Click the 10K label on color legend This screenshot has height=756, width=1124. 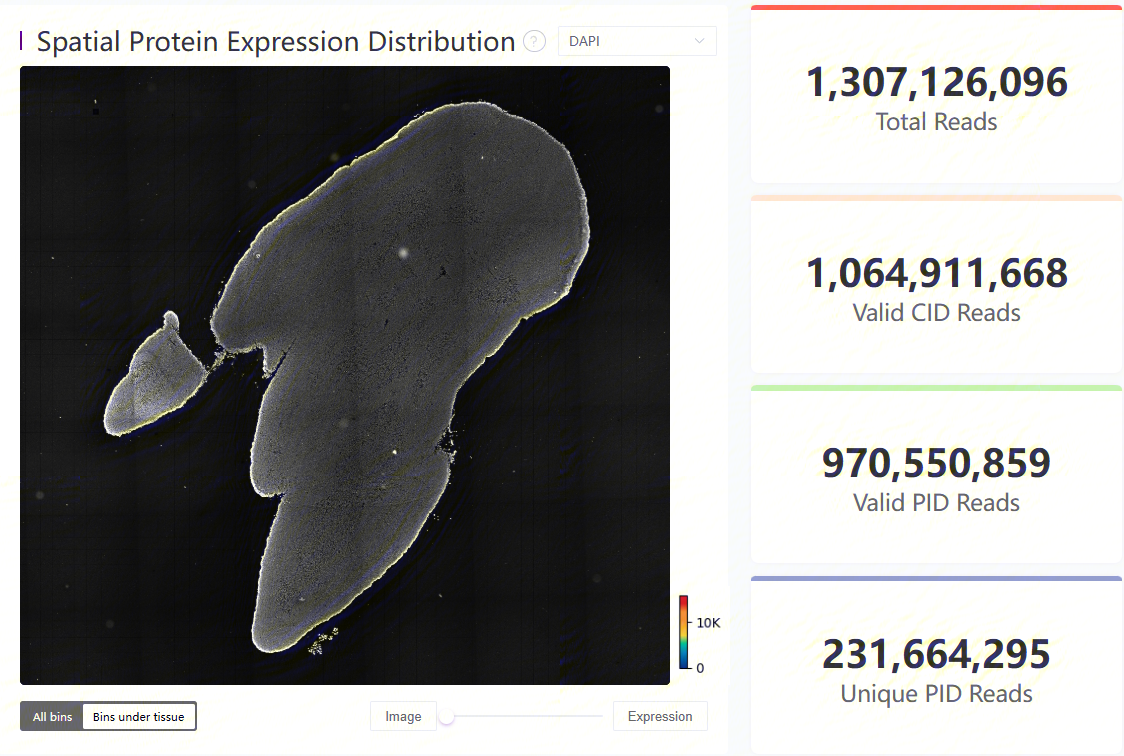pyautogui.click(x=708, y=622)
